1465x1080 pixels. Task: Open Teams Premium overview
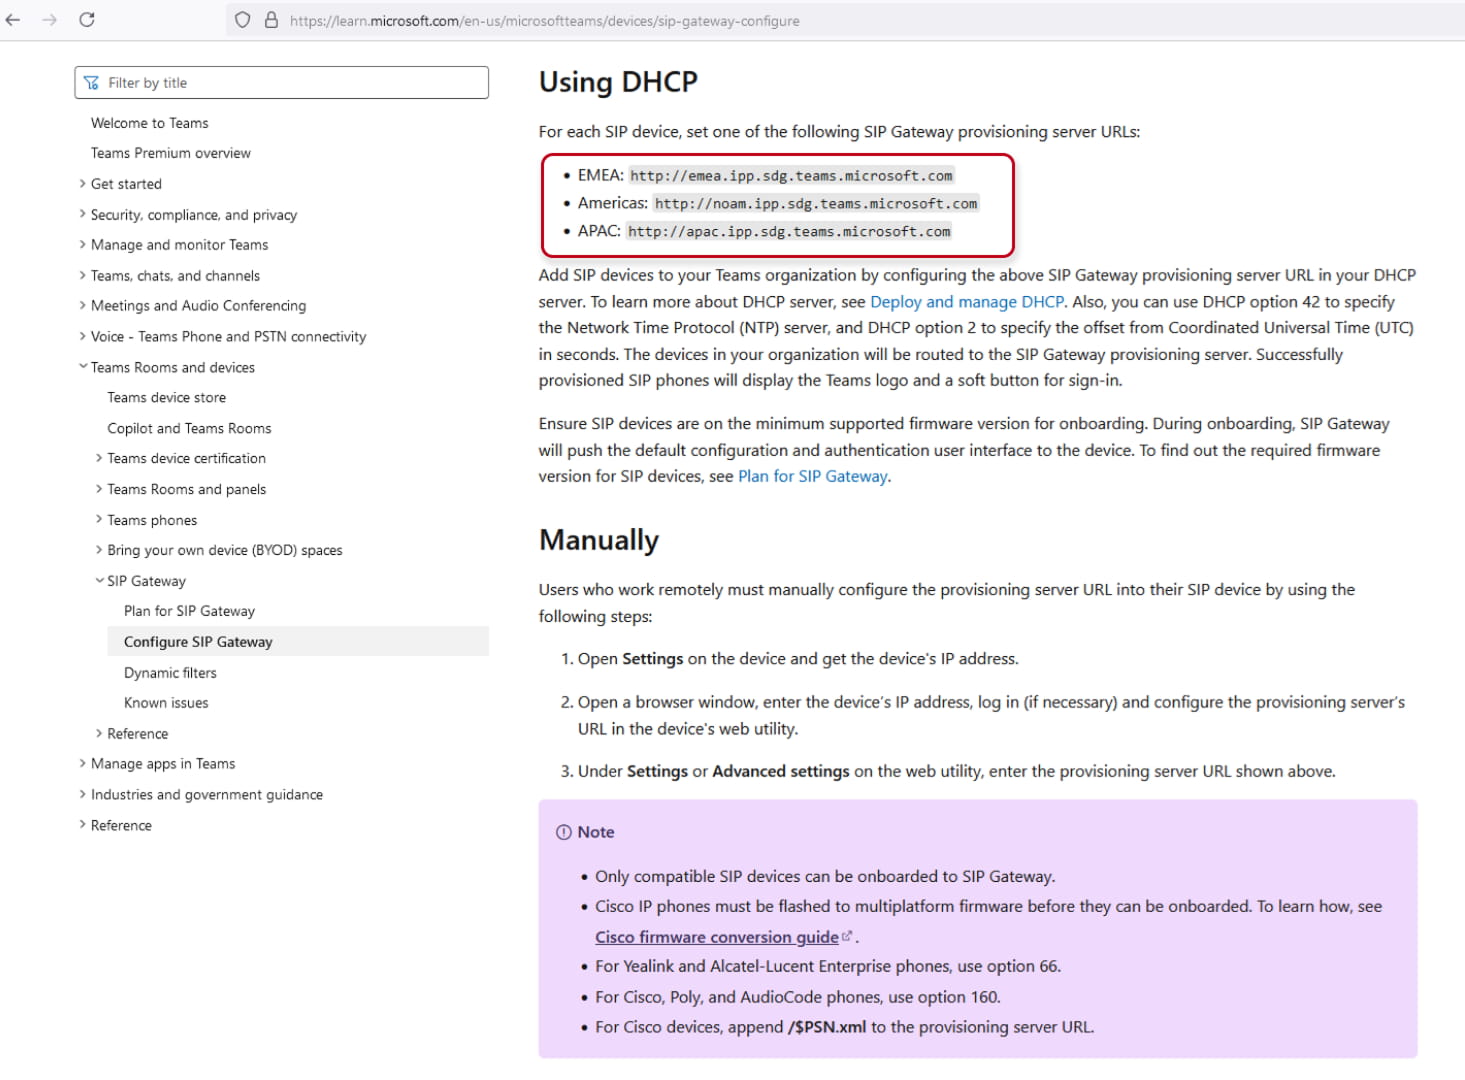coord(171,153)
